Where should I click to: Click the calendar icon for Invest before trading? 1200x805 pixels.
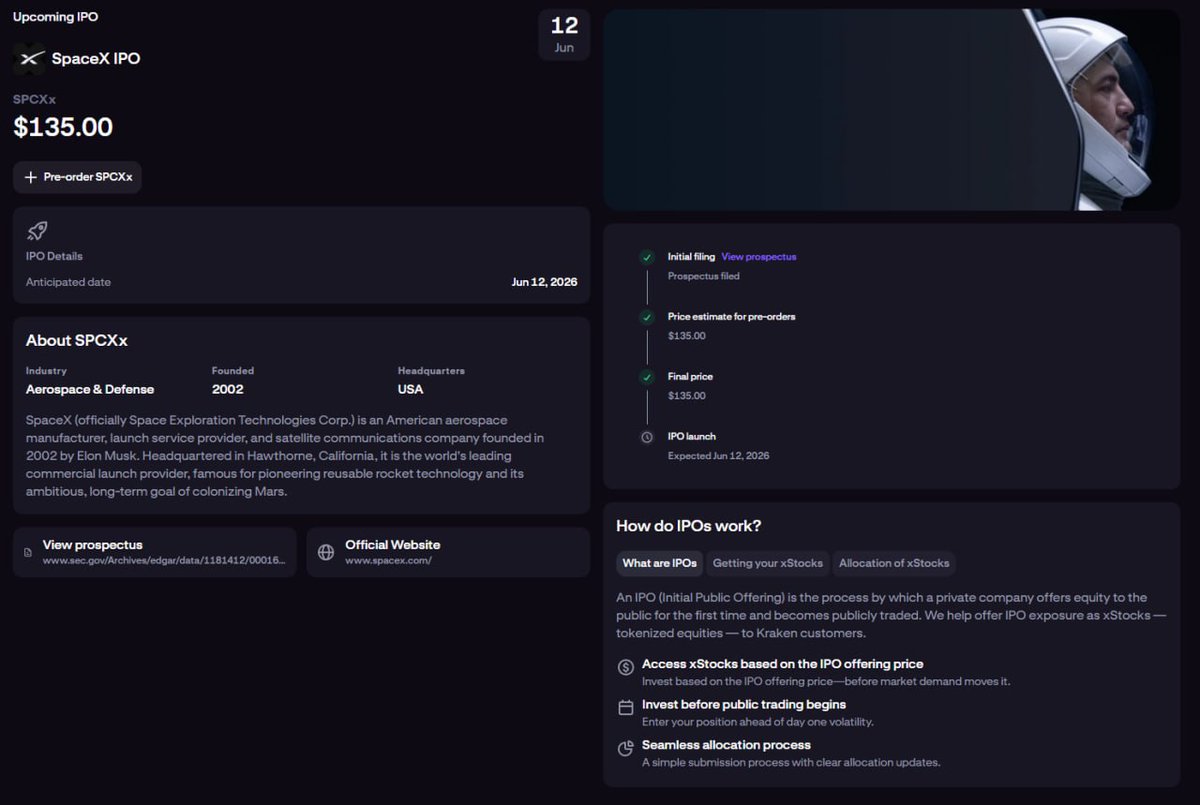click(x=626, y=708)
